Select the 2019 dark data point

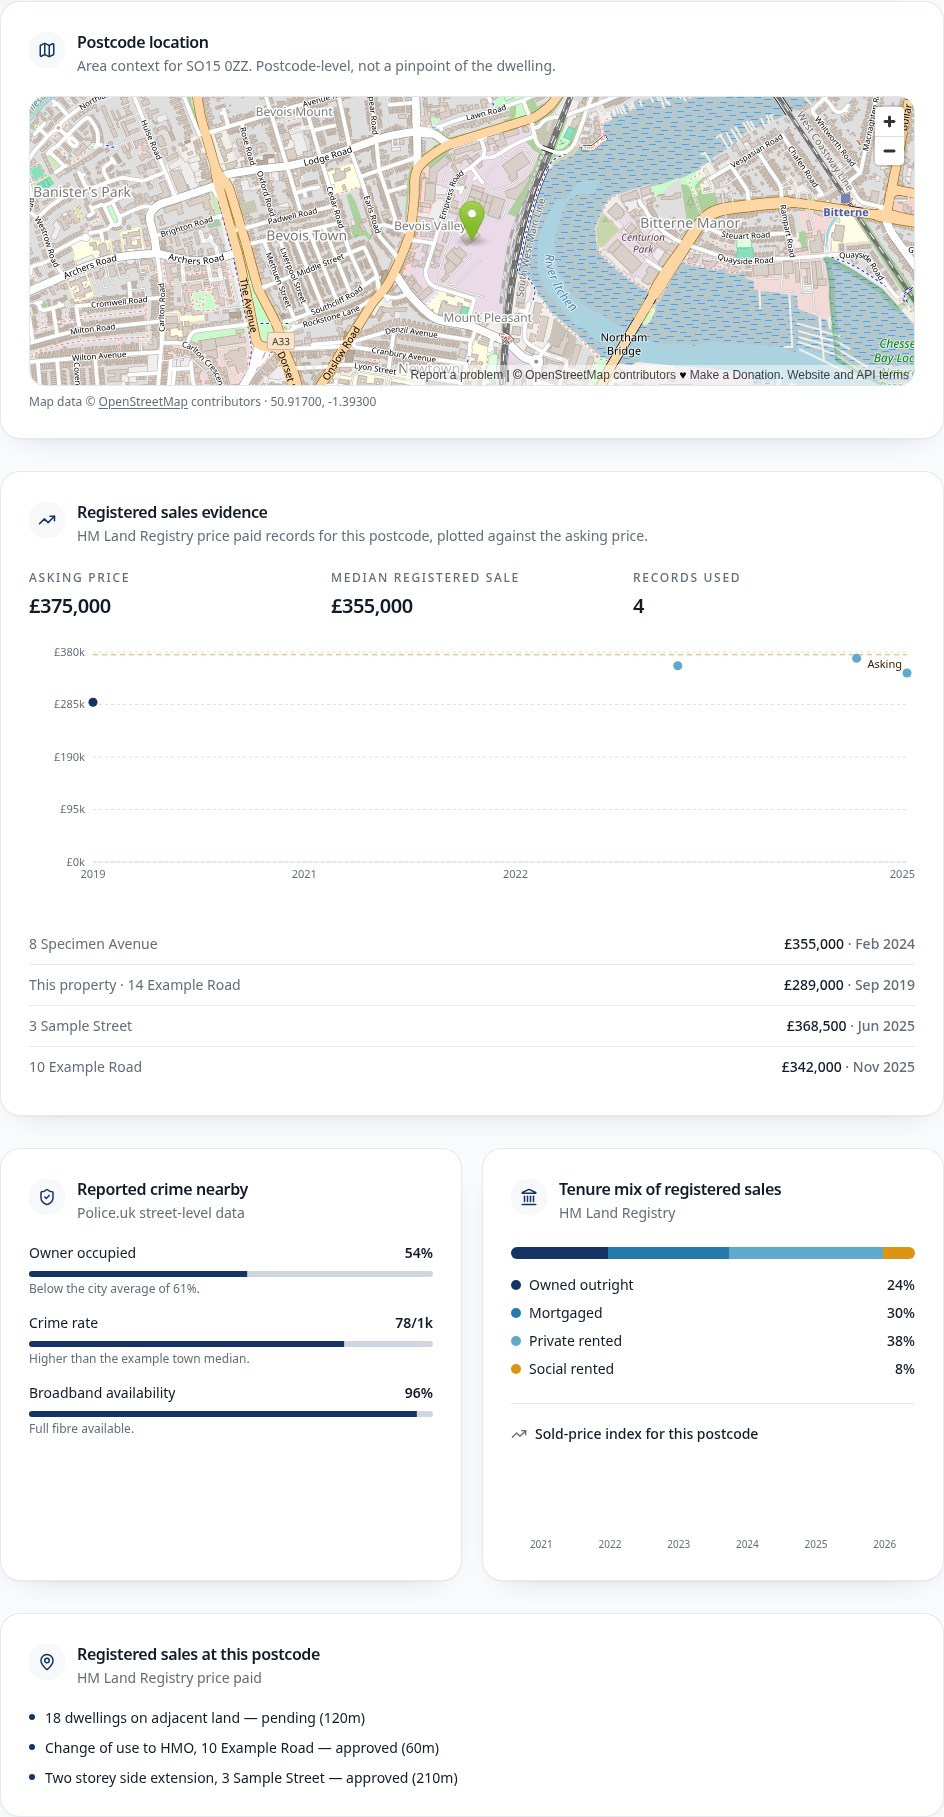(x=93, y=703)
